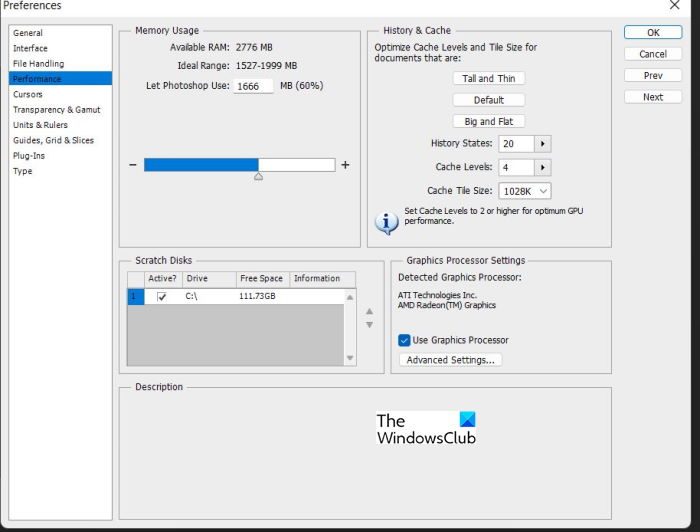Apply the Tall and Thin cache preset
The width and height of the screenshot is (700, 532).
coord(488,78)
